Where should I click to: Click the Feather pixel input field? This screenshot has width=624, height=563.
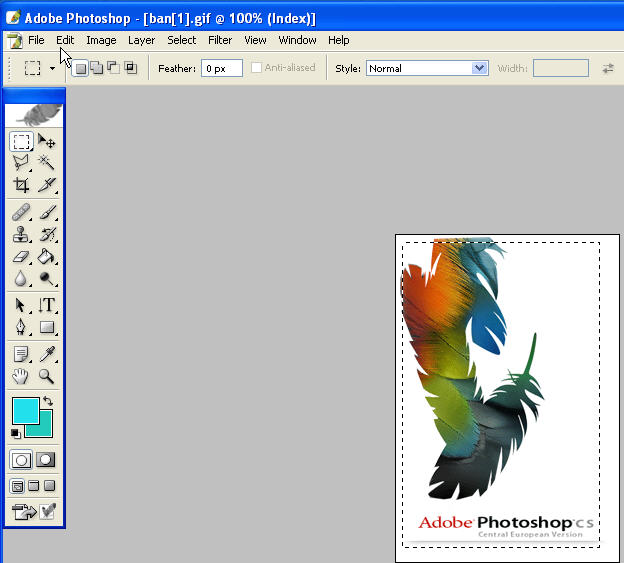point(221,68)
